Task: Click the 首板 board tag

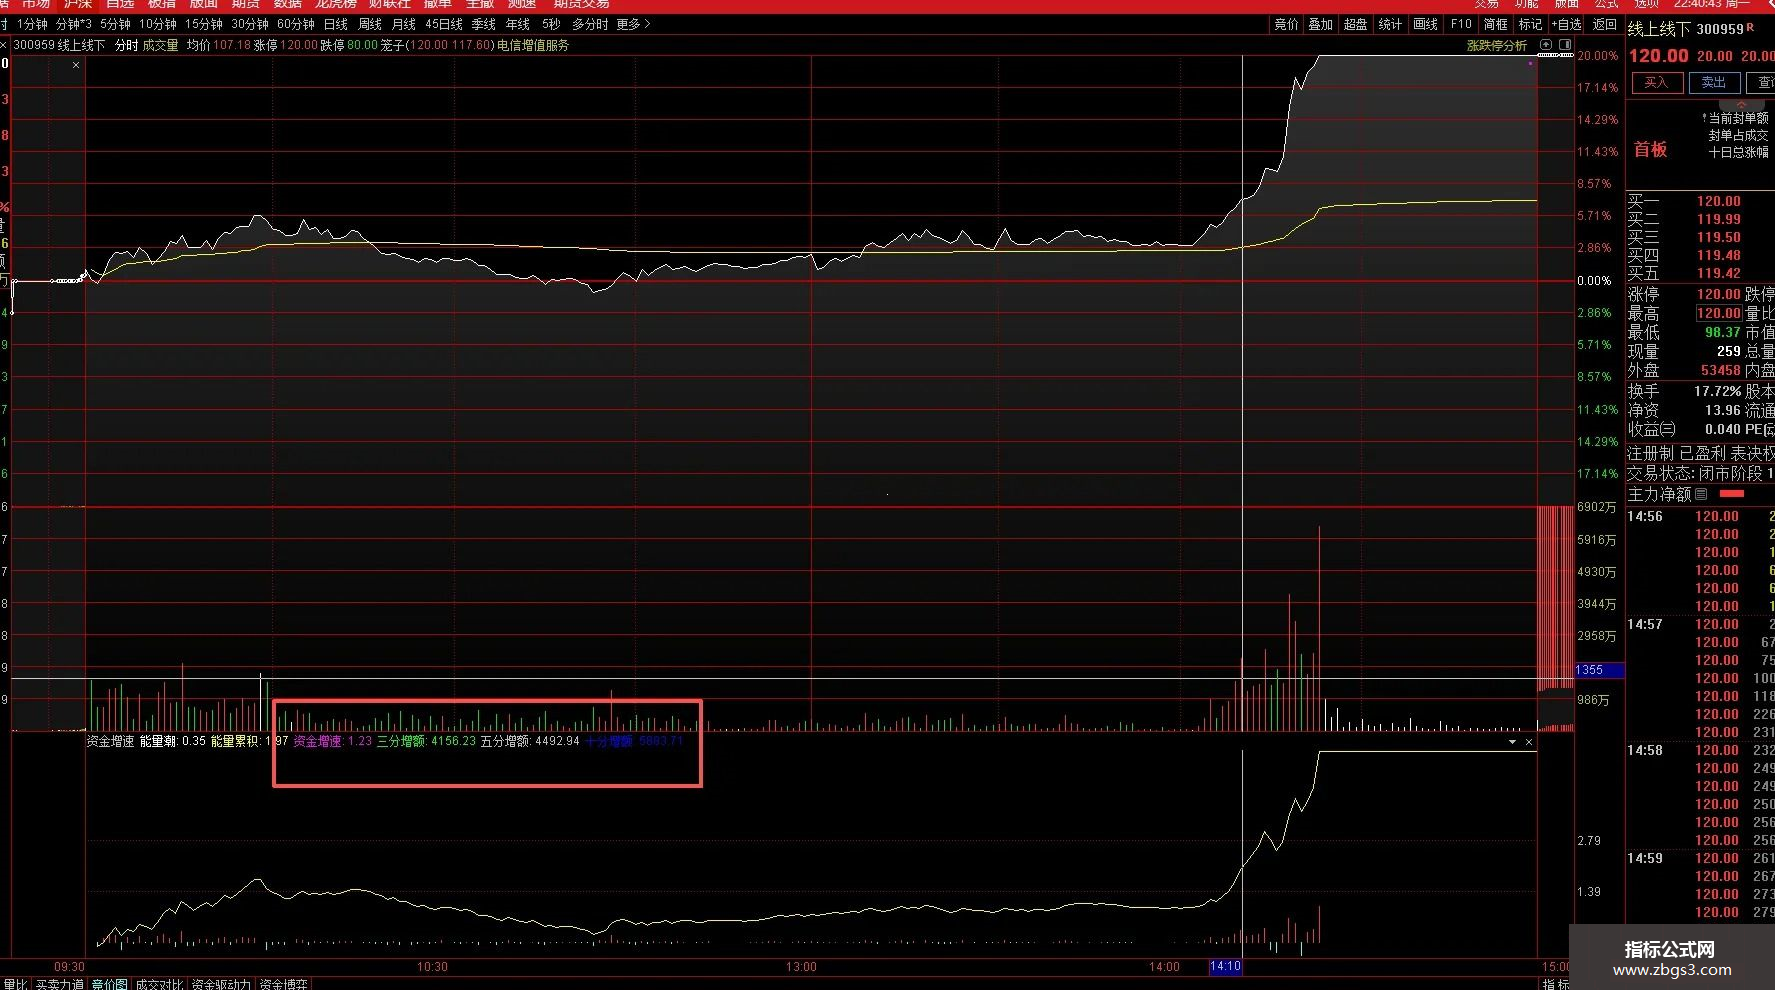Action: tap(1650, 149)
